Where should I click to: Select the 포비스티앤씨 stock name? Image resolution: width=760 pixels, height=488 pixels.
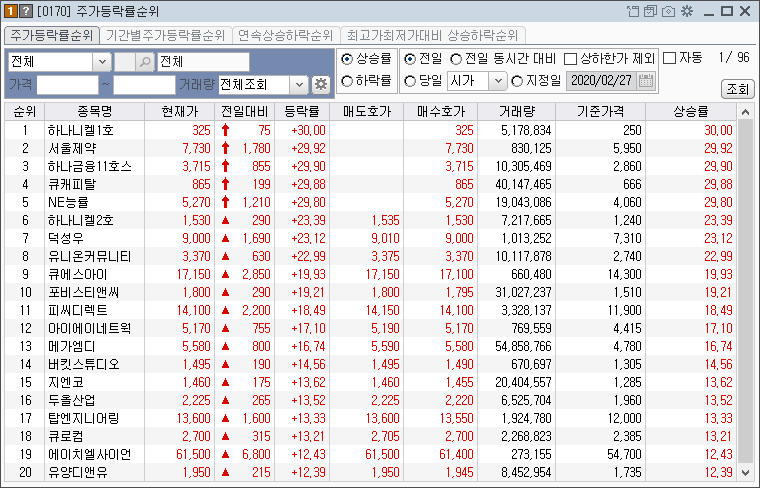(83, 292)
